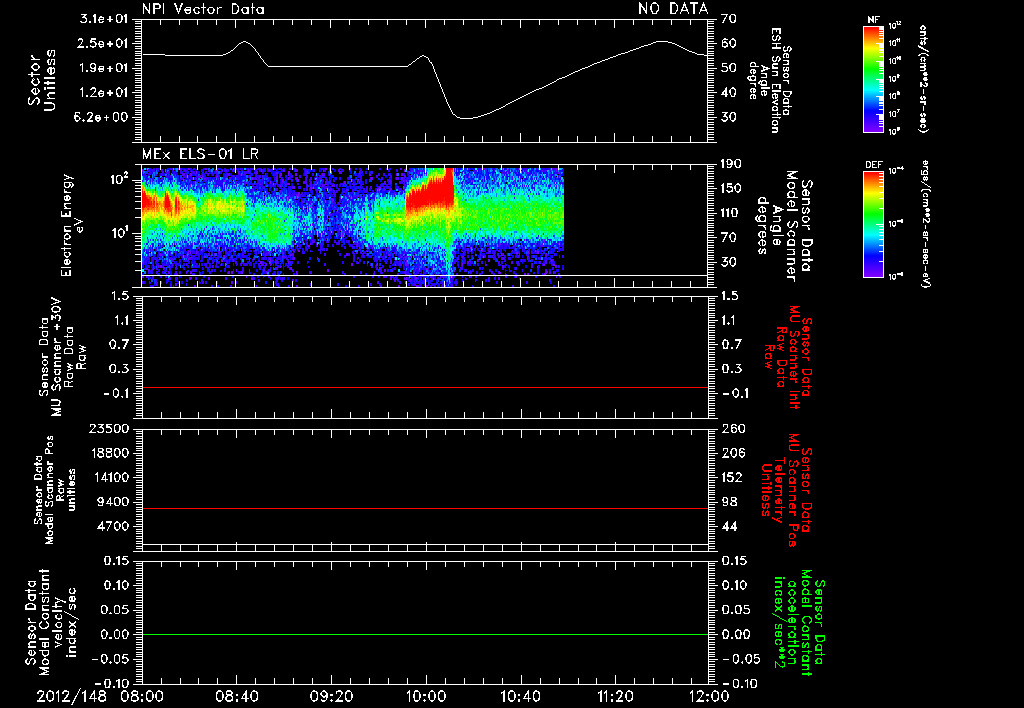Click the "6.2e+00" Sector axis value
The image size is (1024, 708).
click(x=103, y=118)
